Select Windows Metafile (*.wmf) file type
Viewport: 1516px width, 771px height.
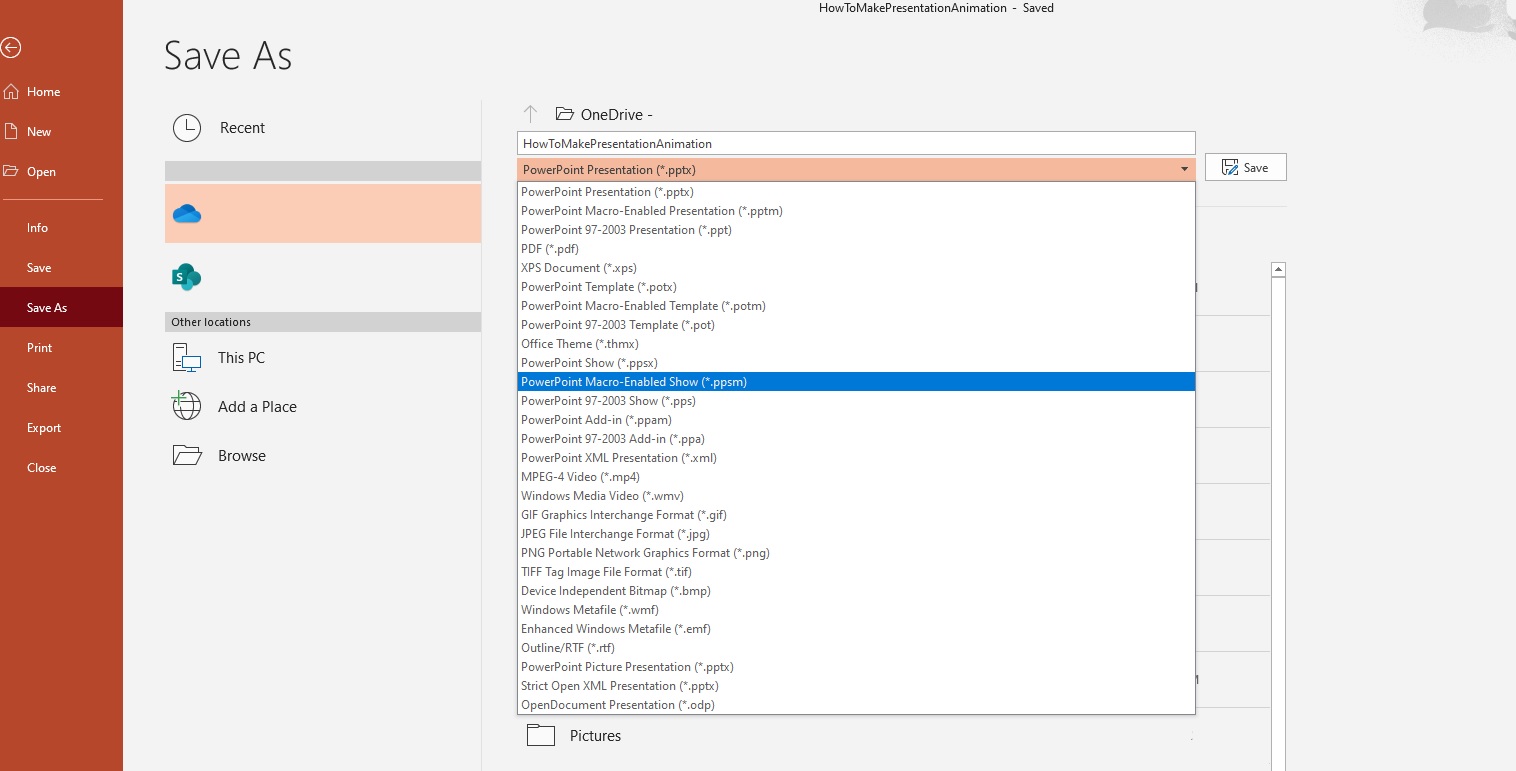(856, 610)
